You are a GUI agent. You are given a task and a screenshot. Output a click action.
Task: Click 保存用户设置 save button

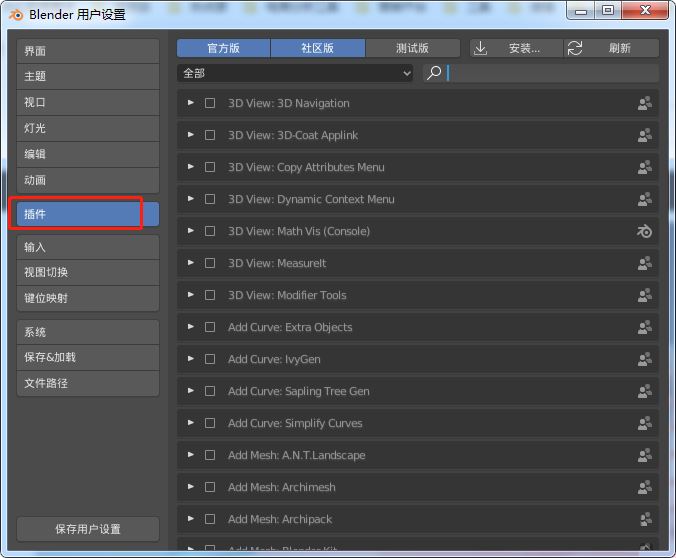[x=88, y=529]
